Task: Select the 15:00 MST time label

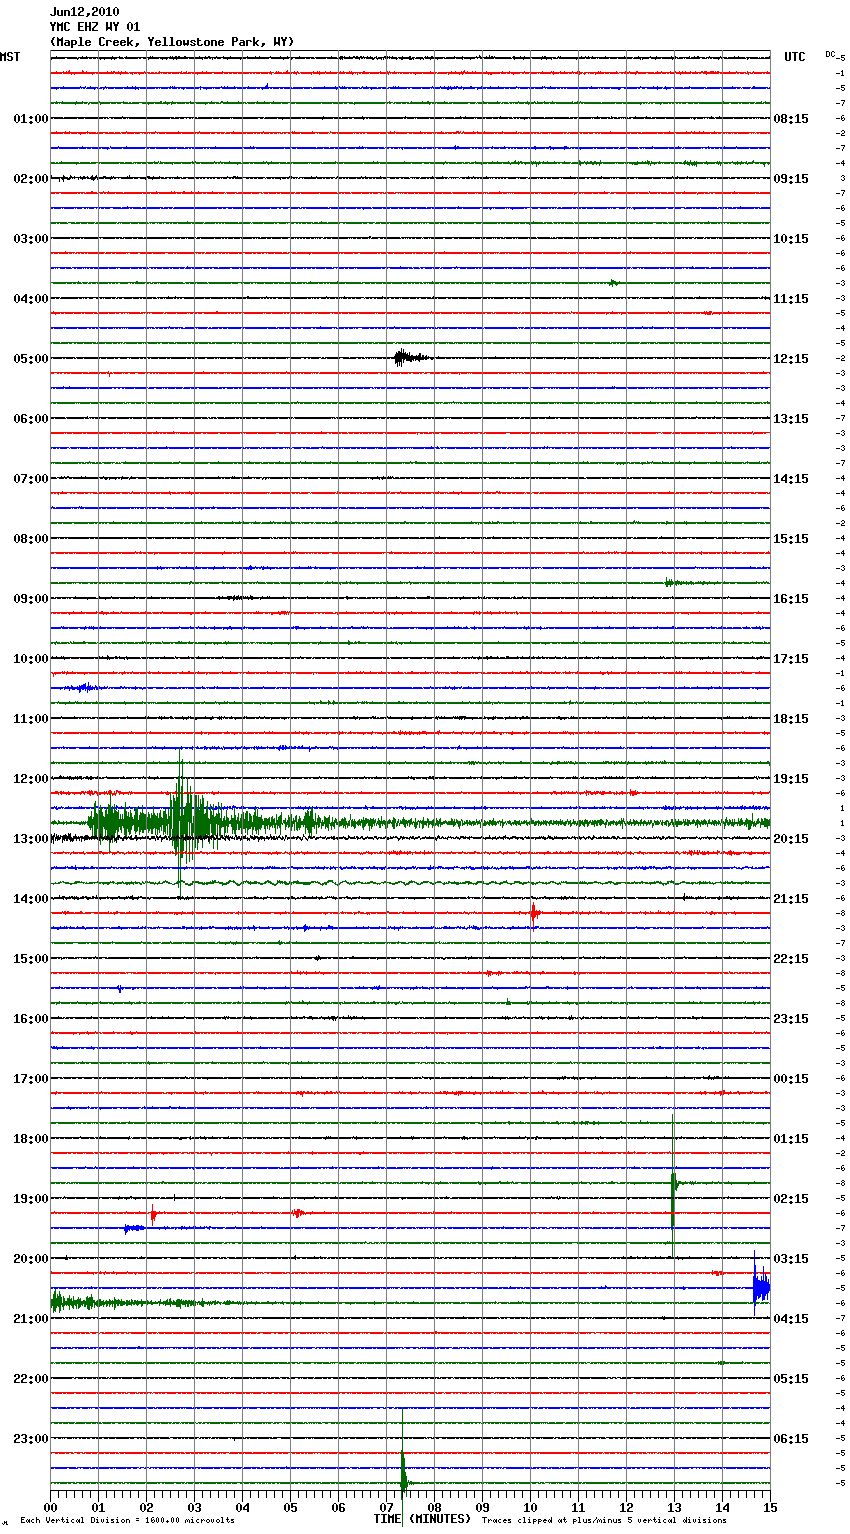Action: tap(30, 959)
